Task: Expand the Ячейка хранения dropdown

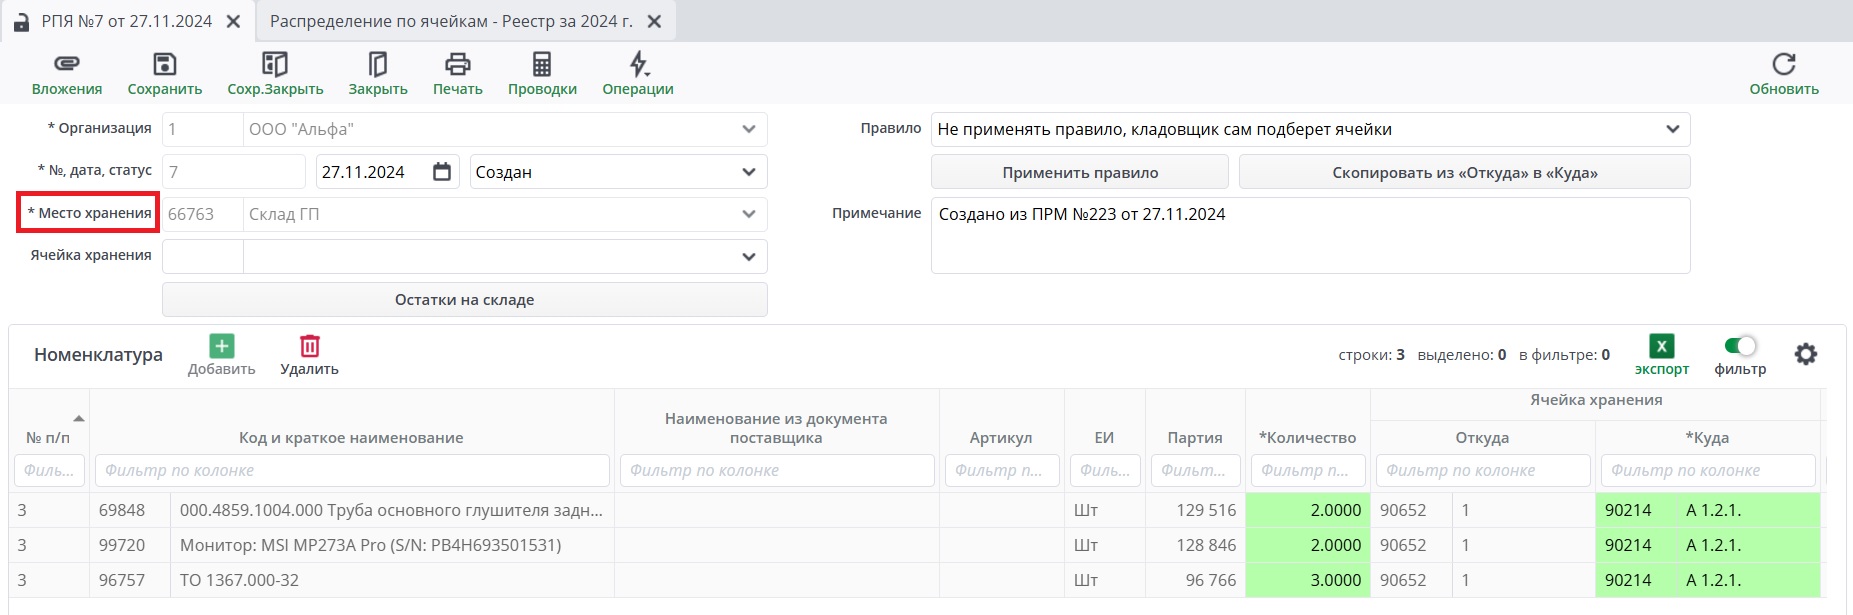Action: (748, 257)
